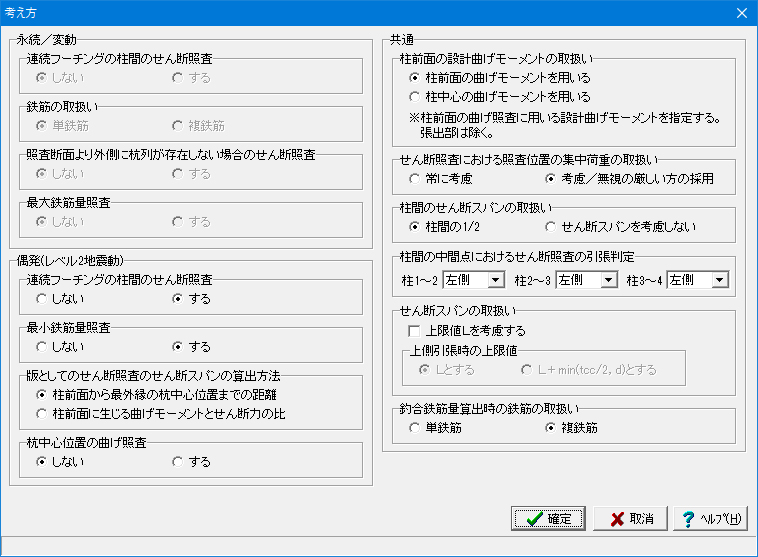Image resolution: width=758 pixels, height=557 pixels.
Task: Select する for 照査断面より外側に杭列が存在しない場合
Action: pyautogui.click(x=191, y=174)
